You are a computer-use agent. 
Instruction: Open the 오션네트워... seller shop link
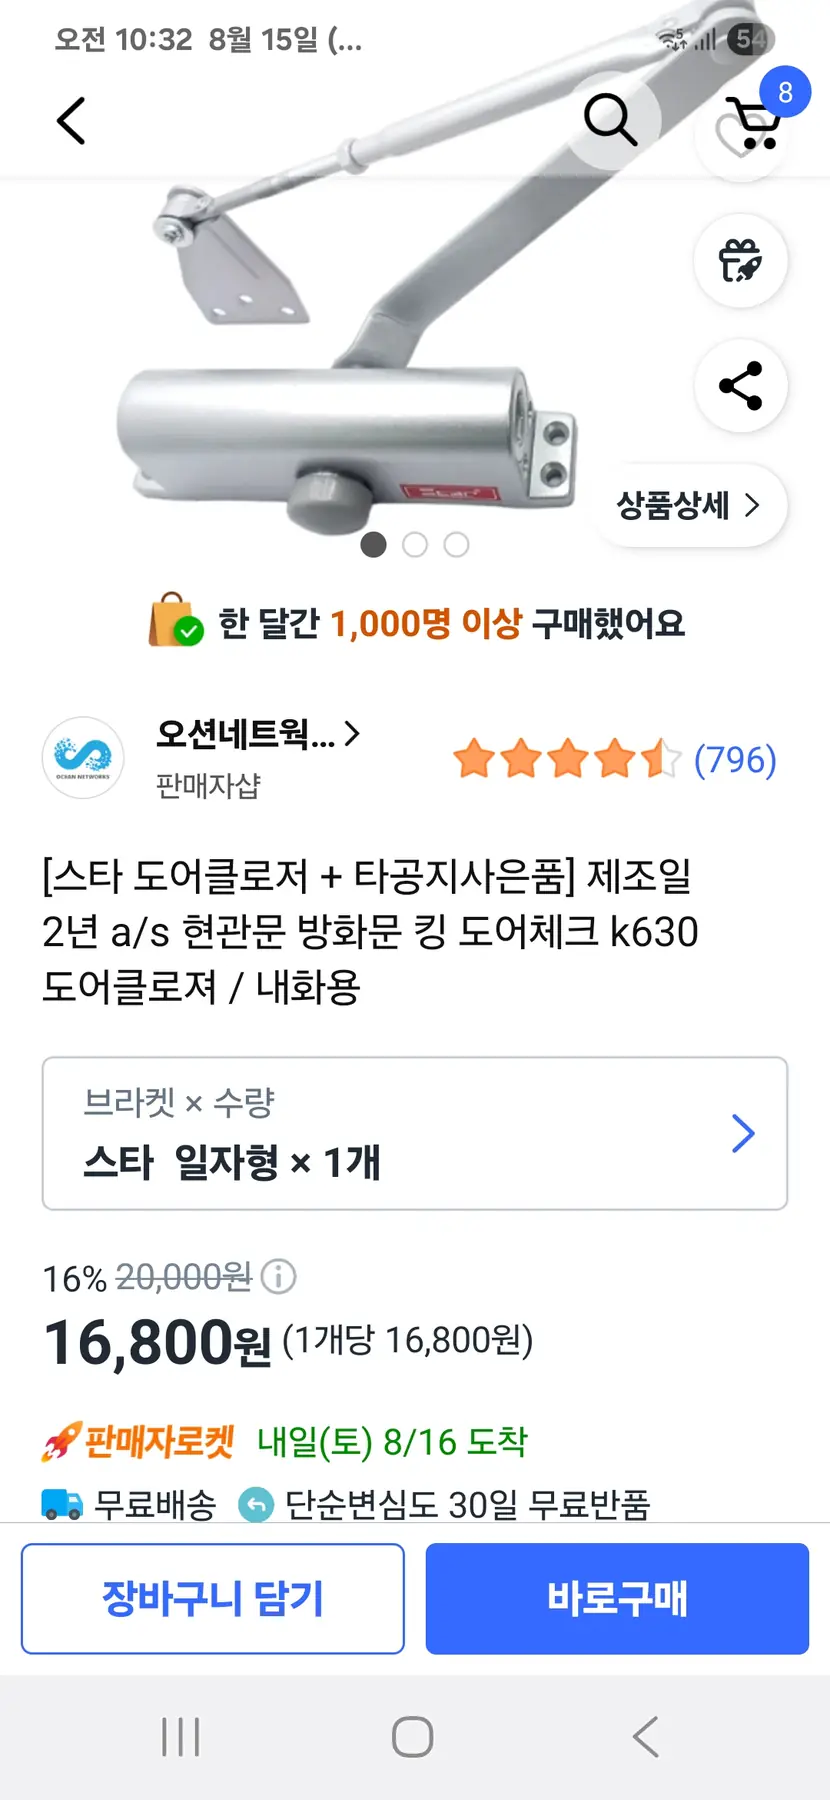tap(257, 735)
